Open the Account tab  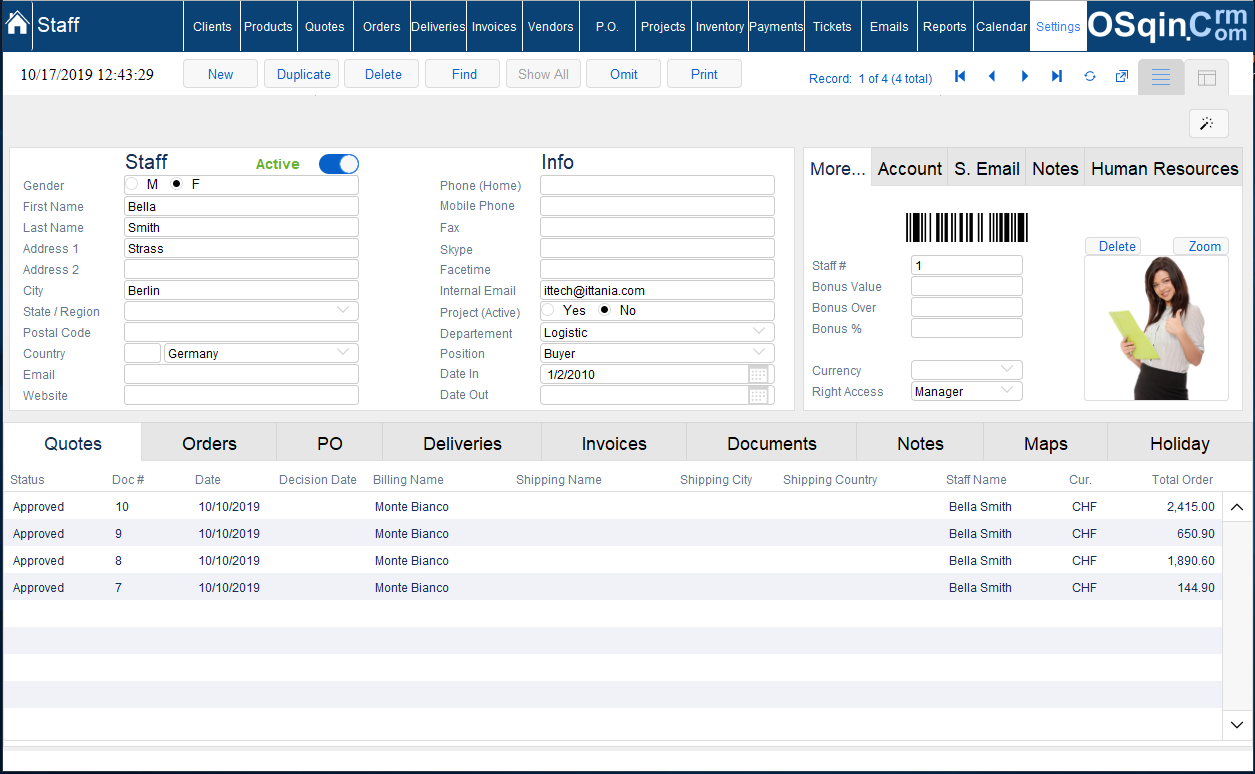click(910, 168)
